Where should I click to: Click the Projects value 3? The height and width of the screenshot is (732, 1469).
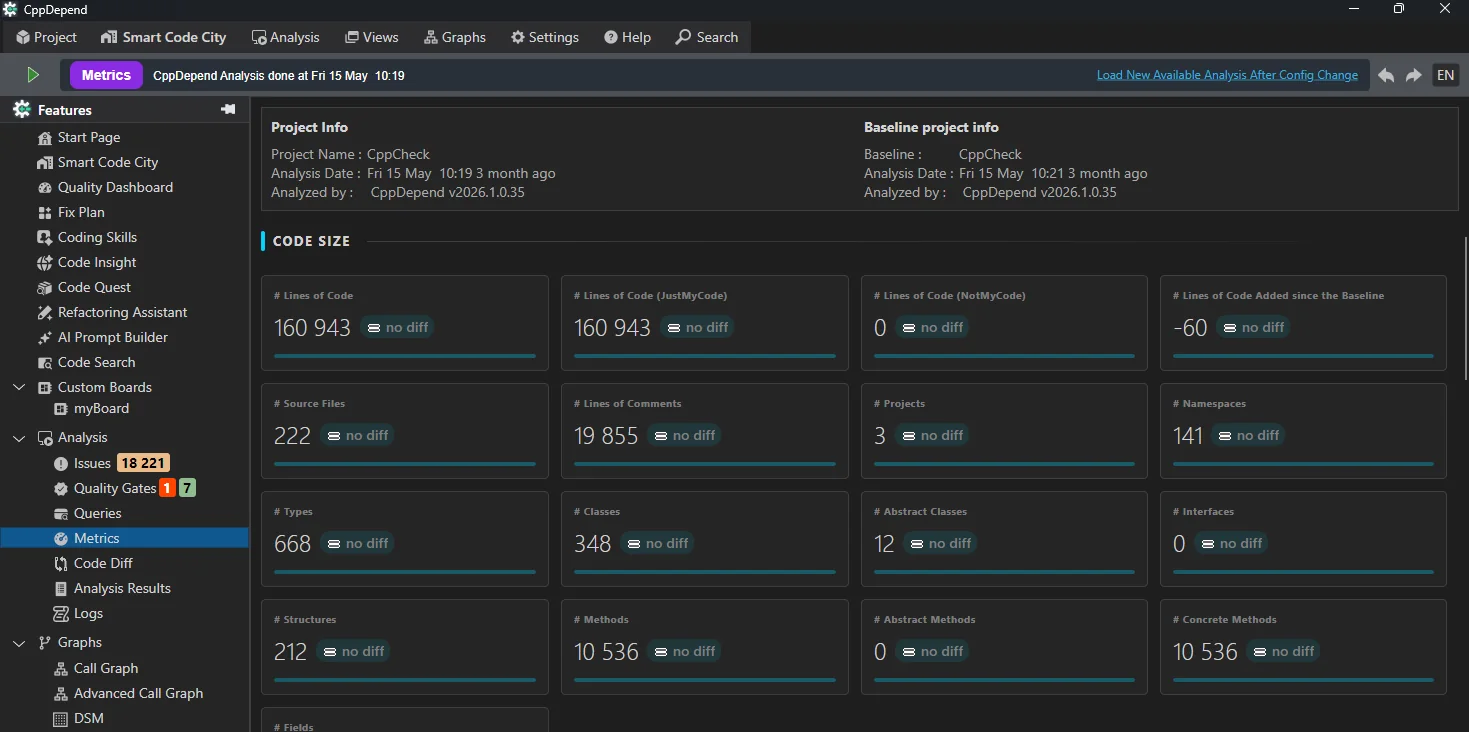880,436
